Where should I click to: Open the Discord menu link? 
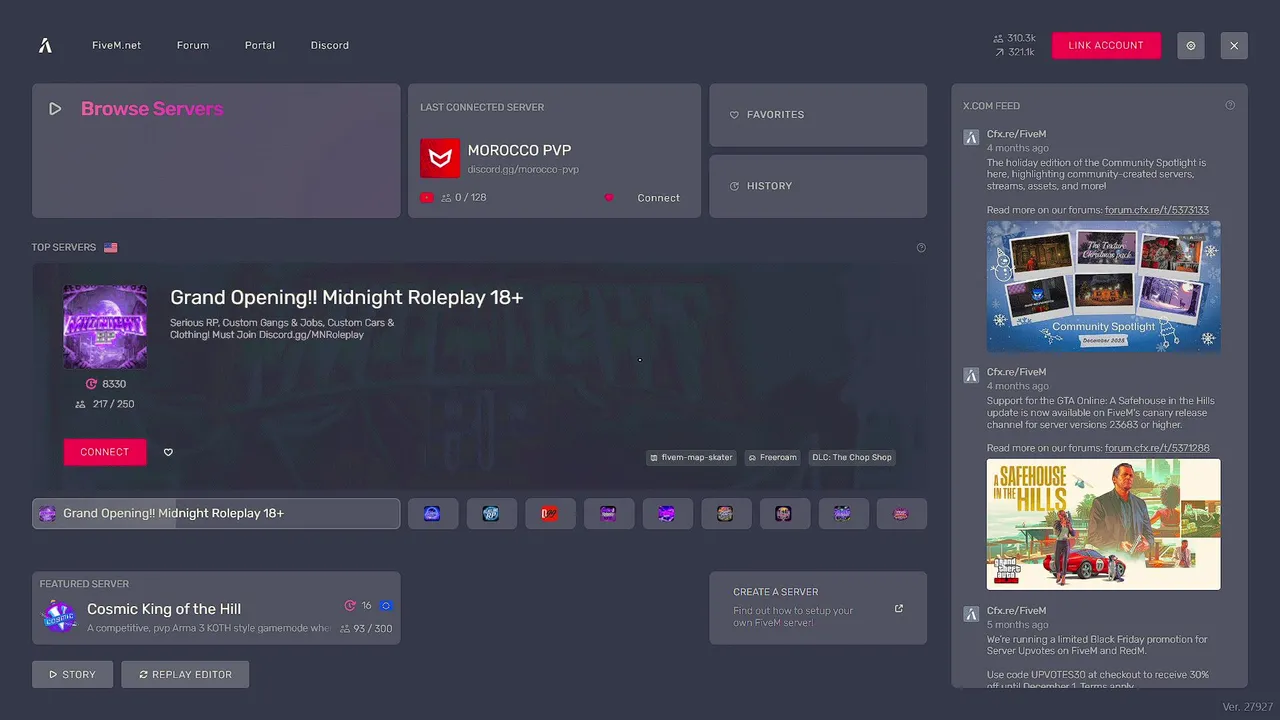pyautogui.click(x=330, y=45)
